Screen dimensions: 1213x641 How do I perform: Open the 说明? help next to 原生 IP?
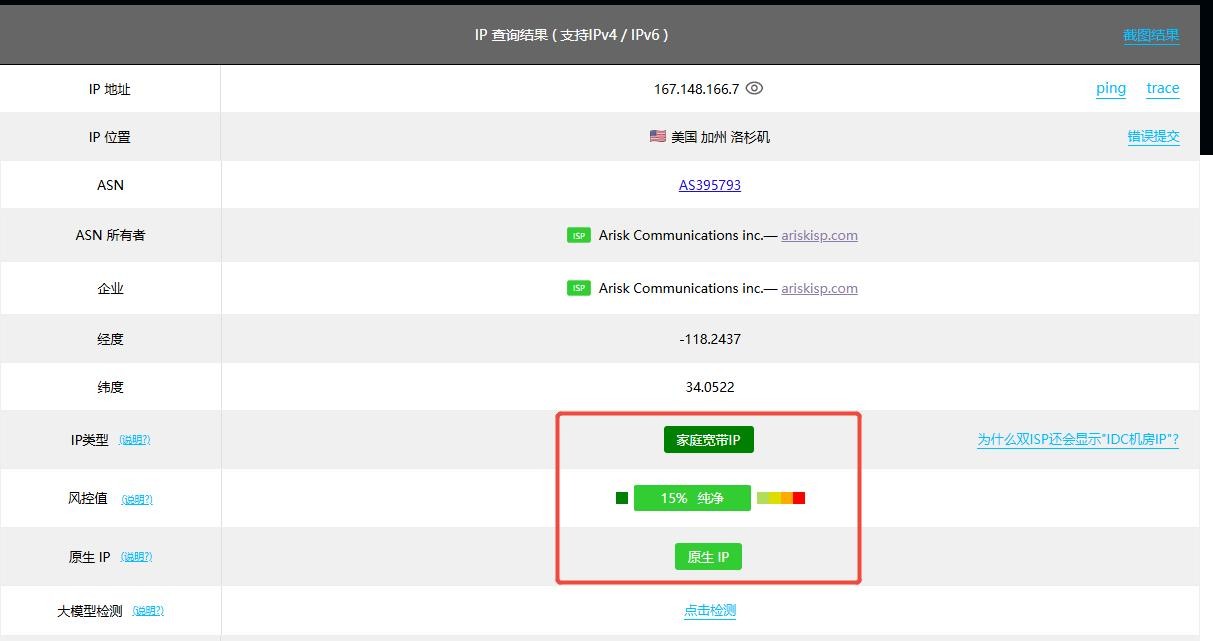[136, 557]
